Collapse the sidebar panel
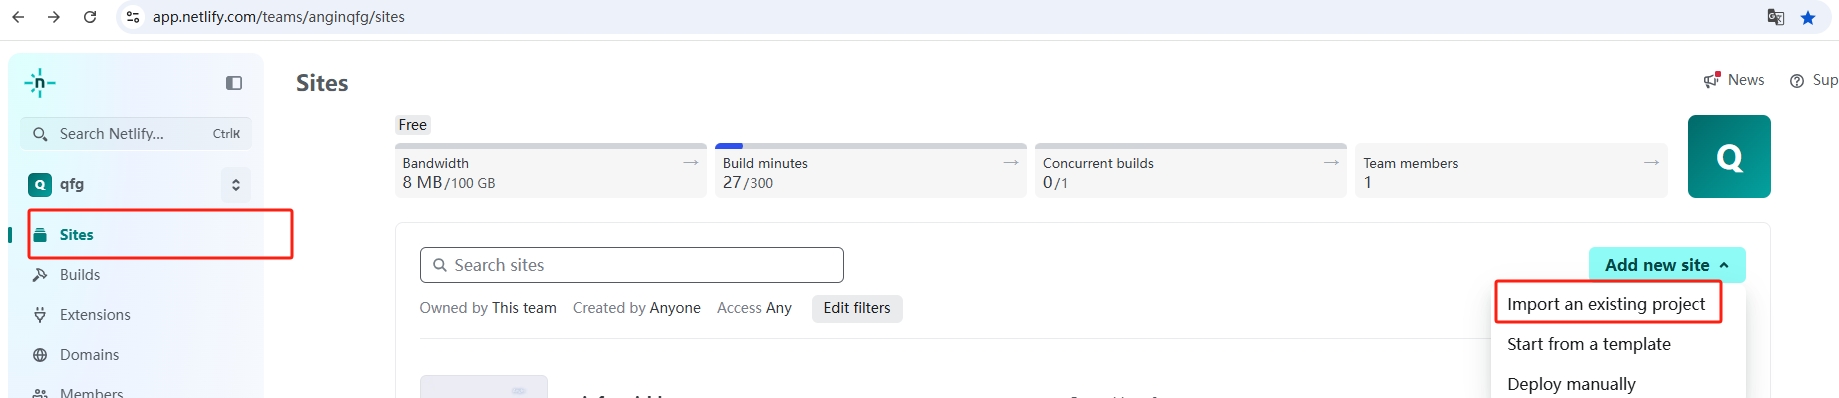 234,83
